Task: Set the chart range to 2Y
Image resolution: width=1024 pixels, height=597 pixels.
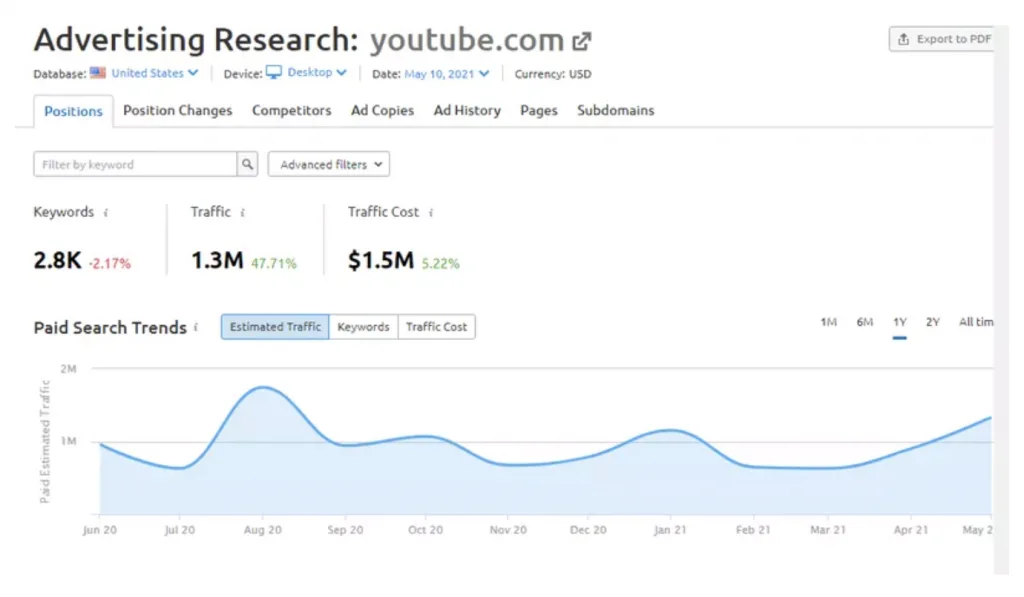Action: (x=933, y=322)
